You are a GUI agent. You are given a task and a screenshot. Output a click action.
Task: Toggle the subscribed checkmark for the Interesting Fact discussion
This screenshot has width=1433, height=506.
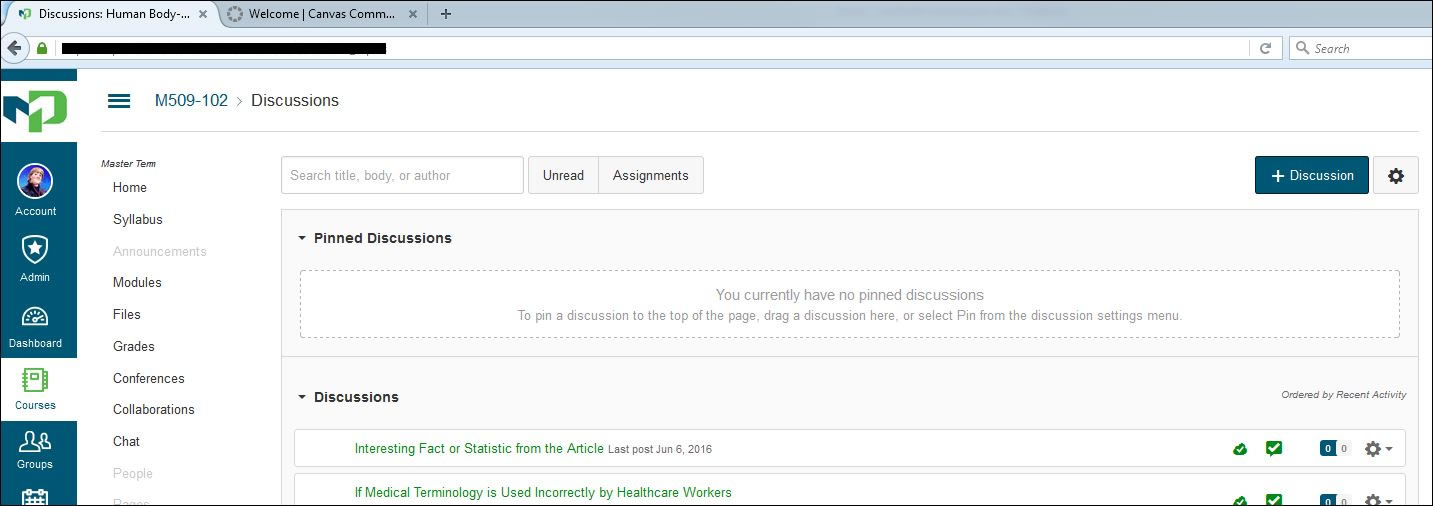(1274, 448)
